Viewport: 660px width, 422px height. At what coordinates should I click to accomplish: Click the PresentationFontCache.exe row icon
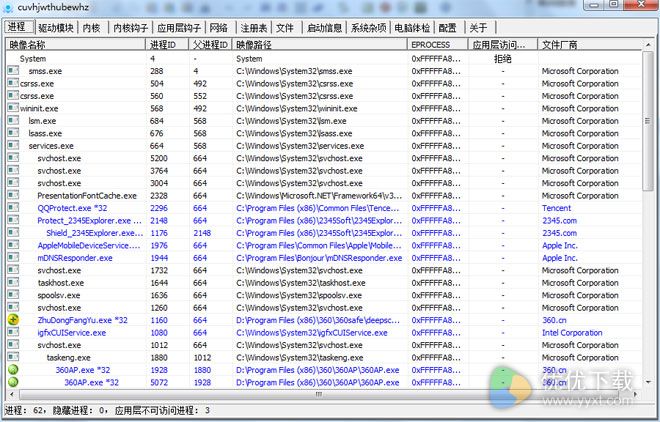coord(13,195)
